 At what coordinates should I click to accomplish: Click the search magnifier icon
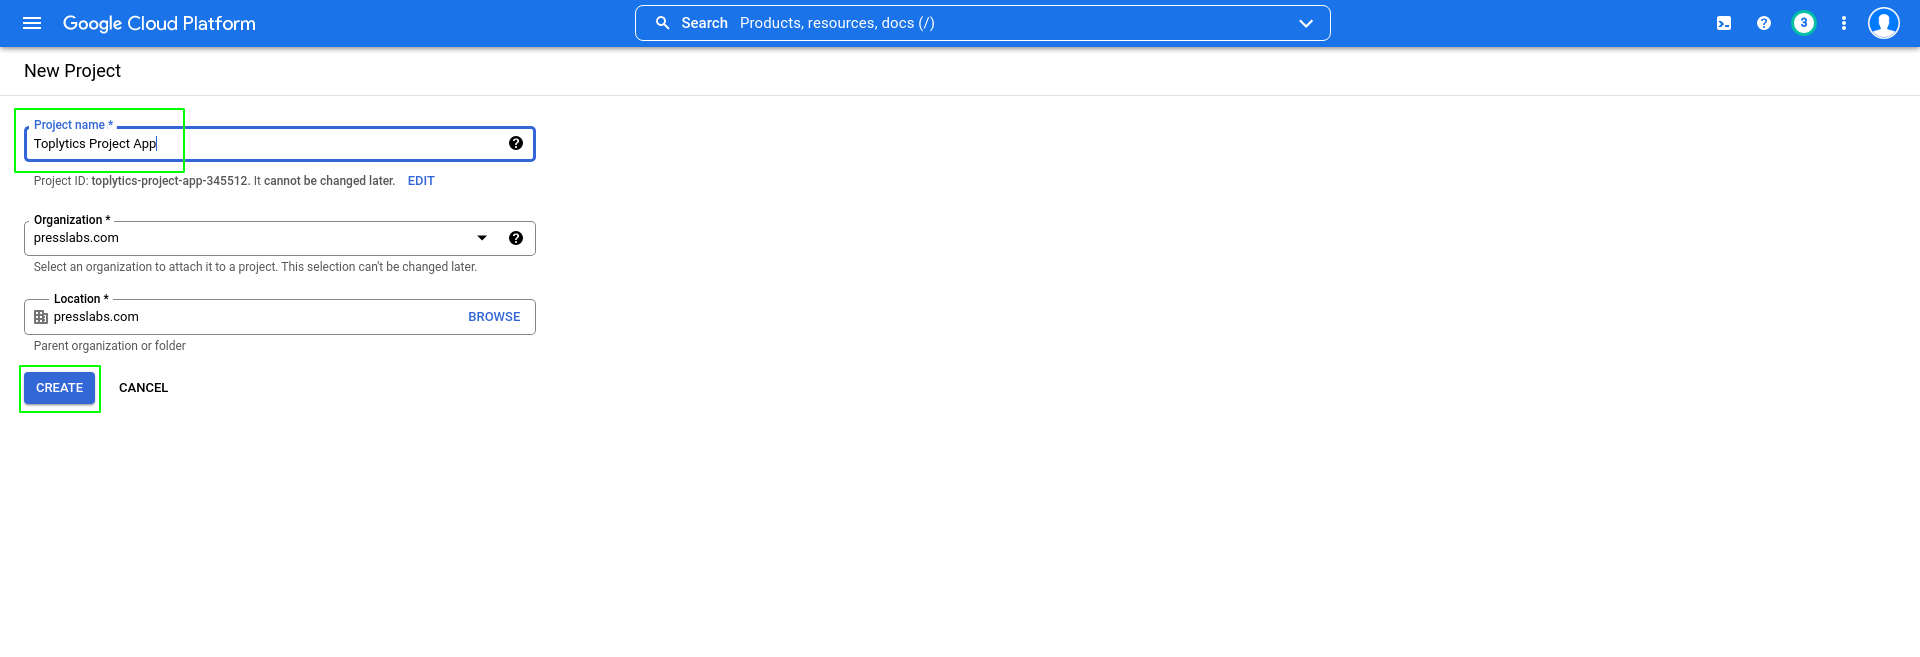[662, 23]
